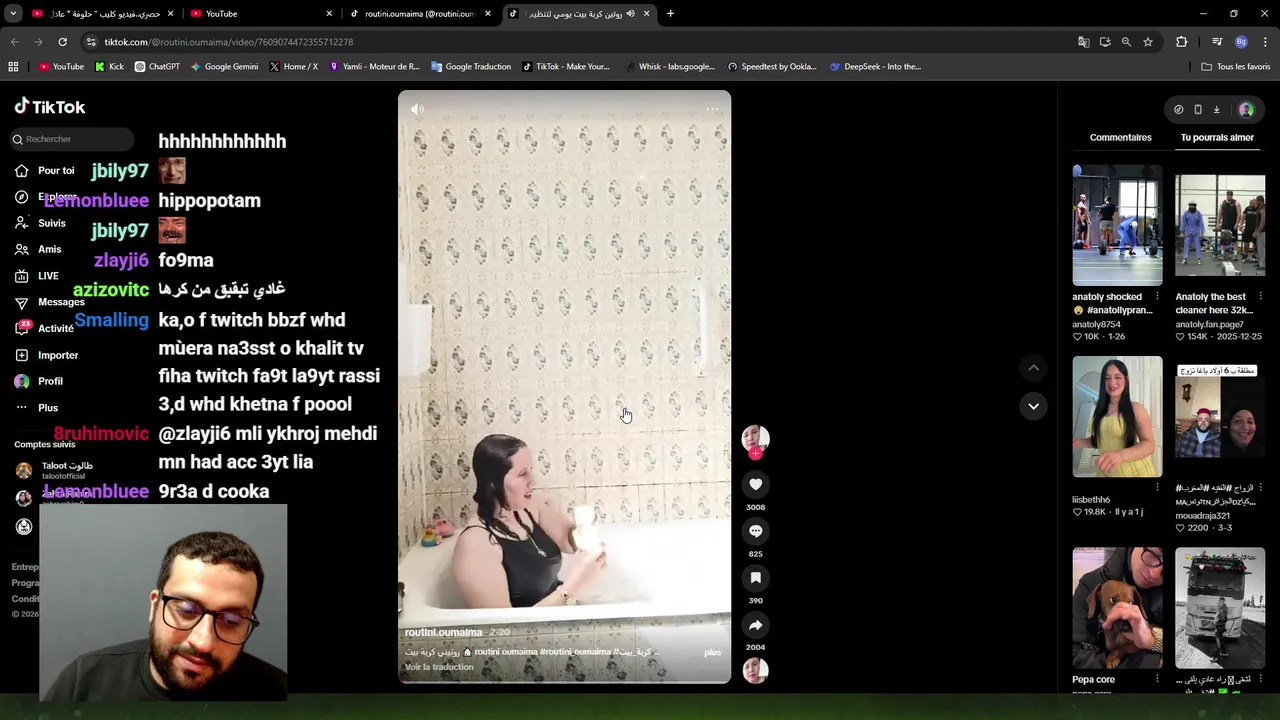This screenshot has width=1280, height=720.
Task: Bookmark this page with the star icon
Action: [x=1148, y=42]
